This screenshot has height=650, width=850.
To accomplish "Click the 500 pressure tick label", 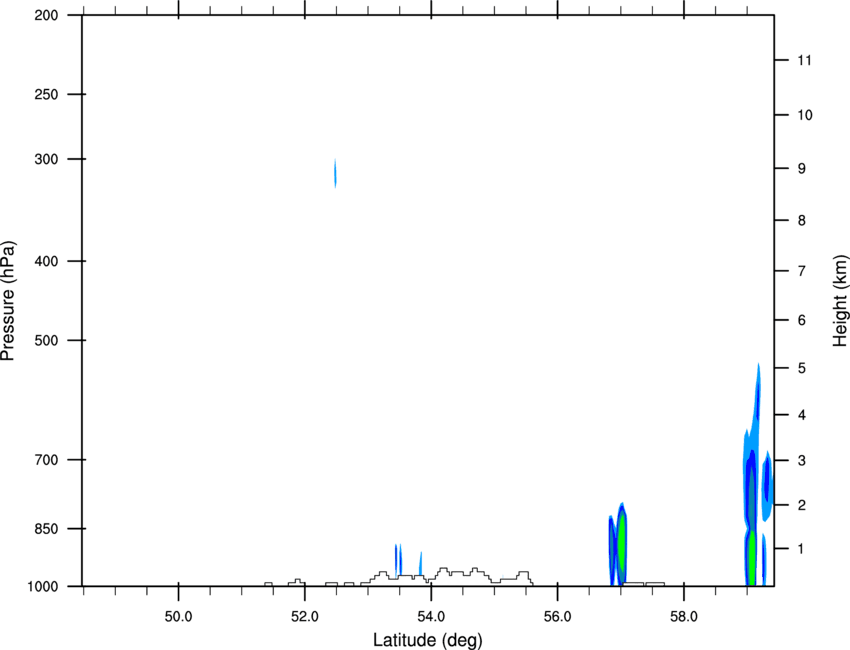I will [x=46, y=340].
